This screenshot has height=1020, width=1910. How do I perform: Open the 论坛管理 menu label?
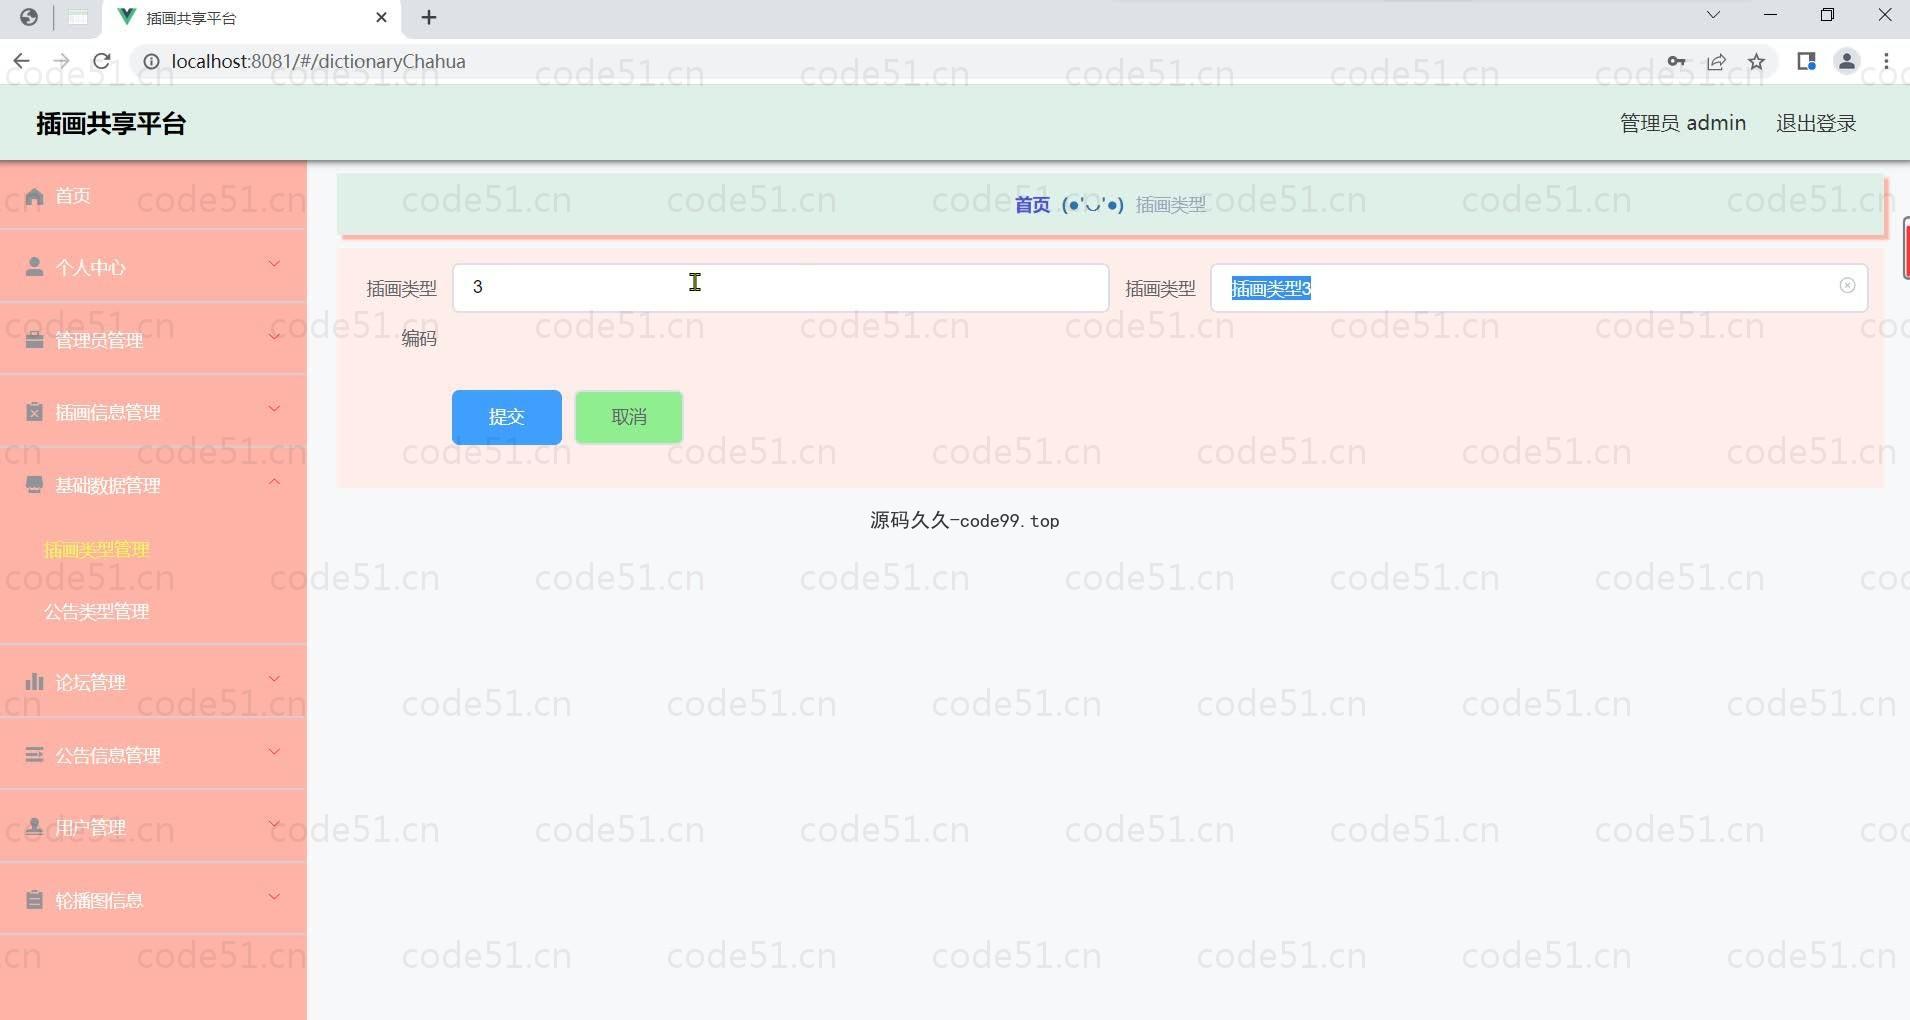90,682
